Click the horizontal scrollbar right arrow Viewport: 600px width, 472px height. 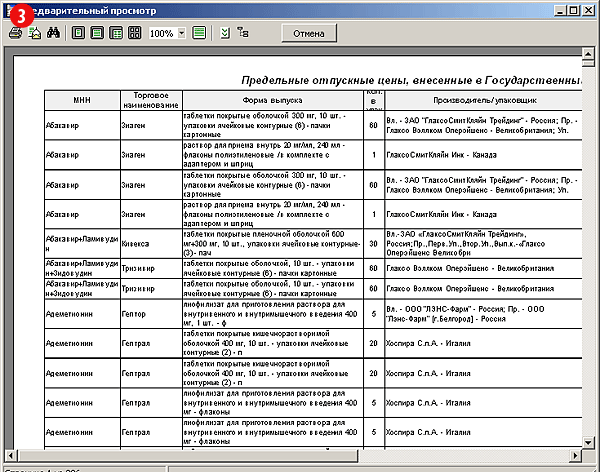pos(575,456)
